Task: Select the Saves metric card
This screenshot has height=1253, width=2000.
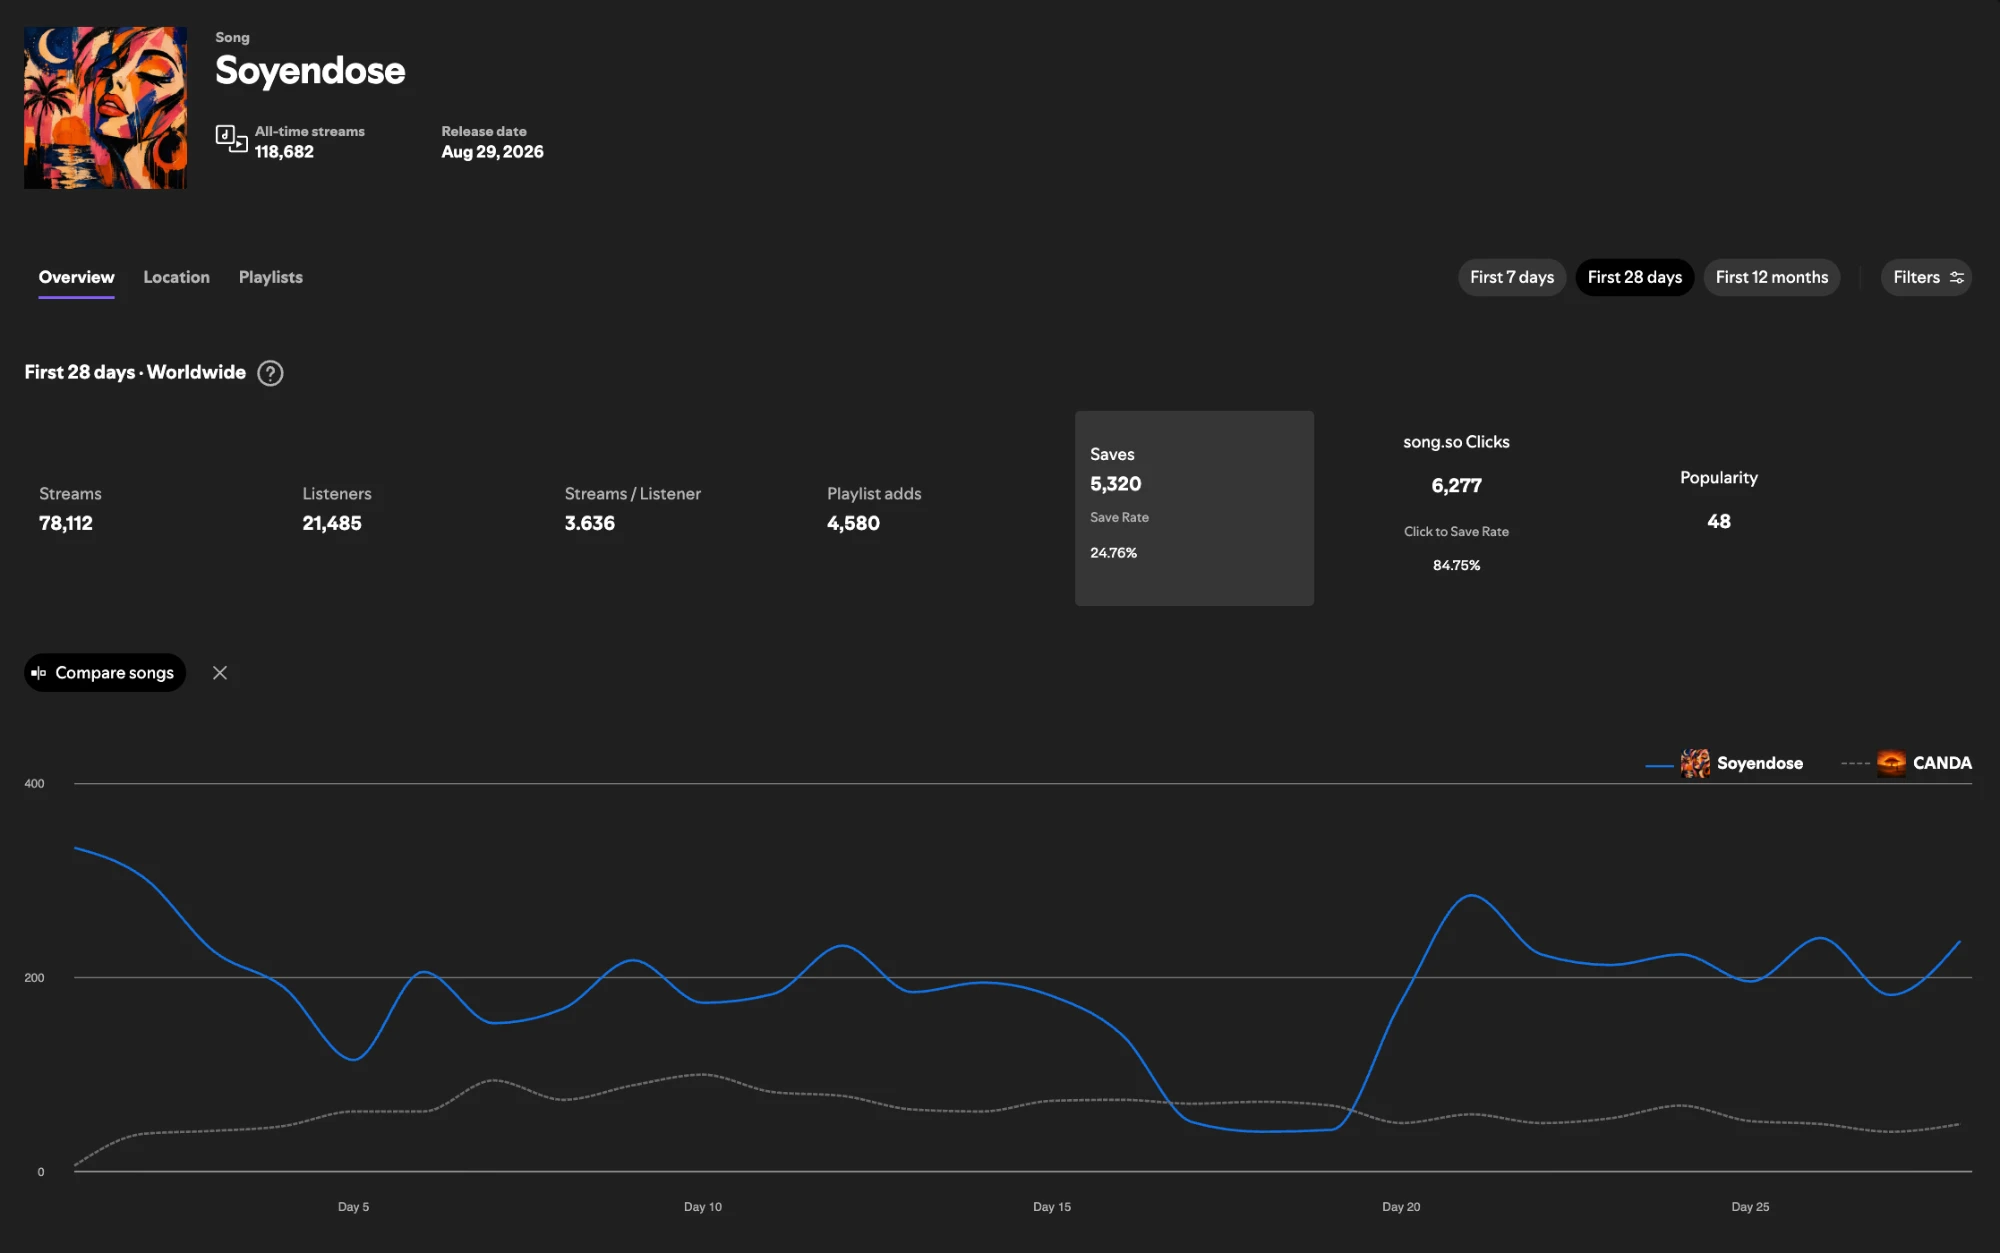Action: pyautogui.click(x=1194, y=508)
